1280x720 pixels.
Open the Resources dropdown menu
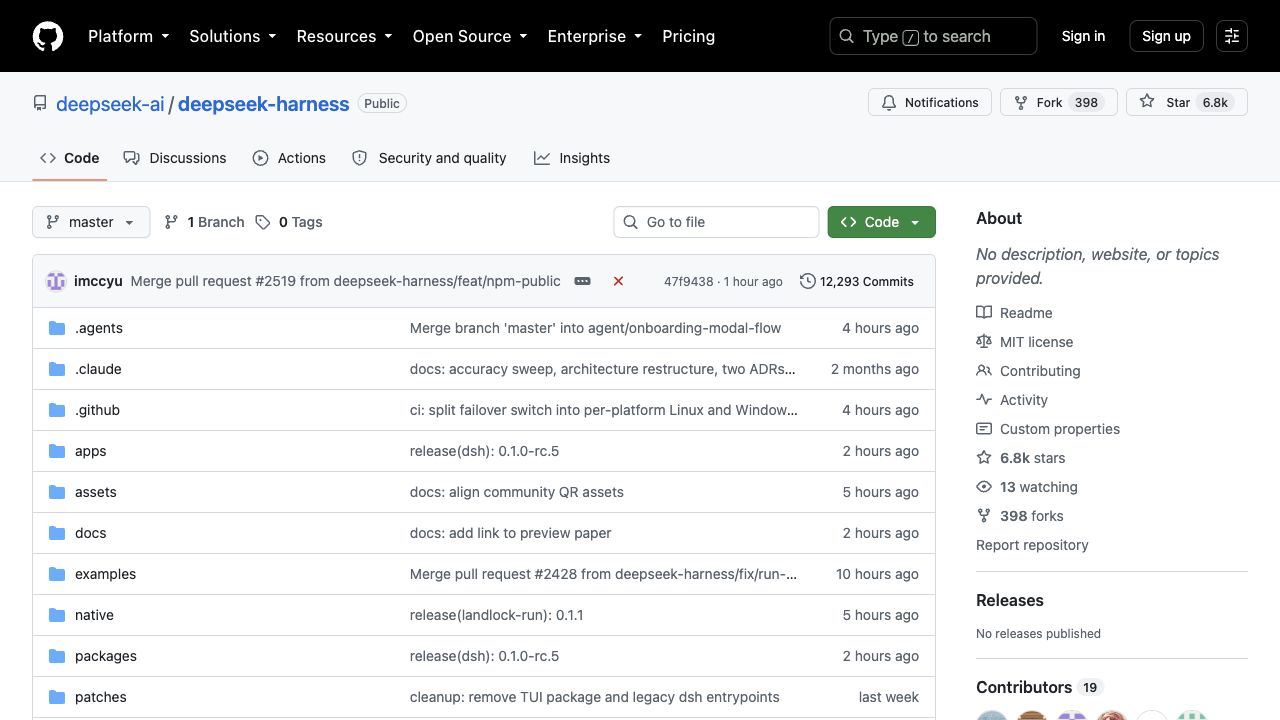[x=344, y=36]
